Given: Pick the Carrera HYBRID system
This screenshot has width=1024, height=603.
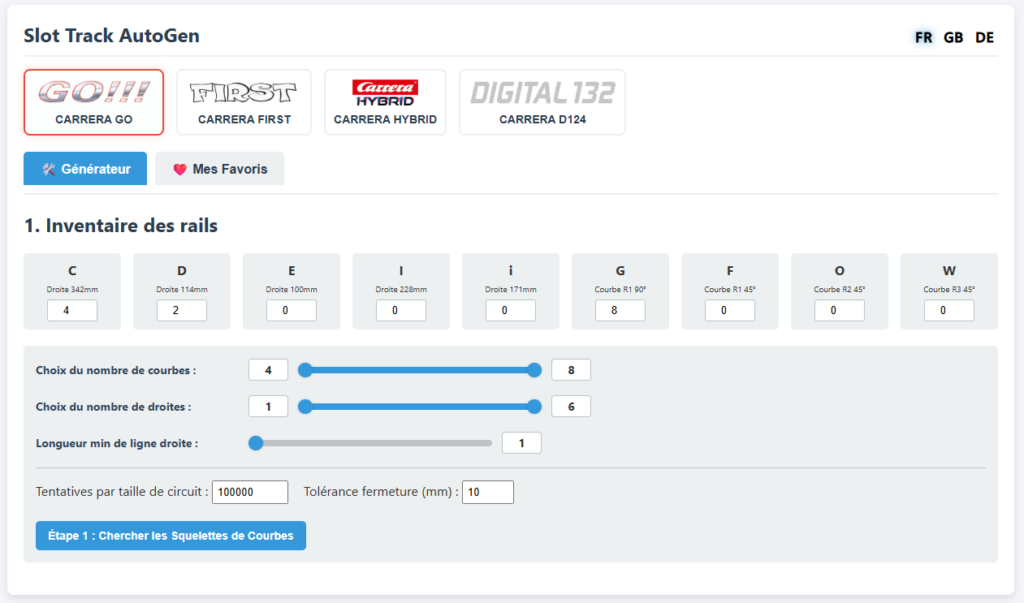Looking at the screenshot, I should pos(385,103).
